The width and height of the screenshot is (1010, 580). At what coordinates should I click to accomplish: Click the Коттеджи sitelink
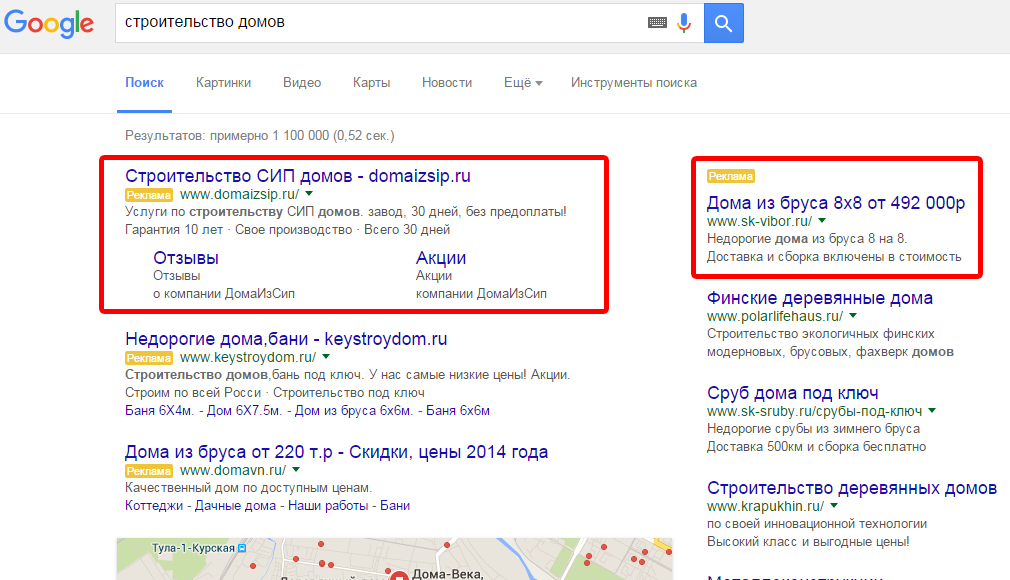pos(154,506)
